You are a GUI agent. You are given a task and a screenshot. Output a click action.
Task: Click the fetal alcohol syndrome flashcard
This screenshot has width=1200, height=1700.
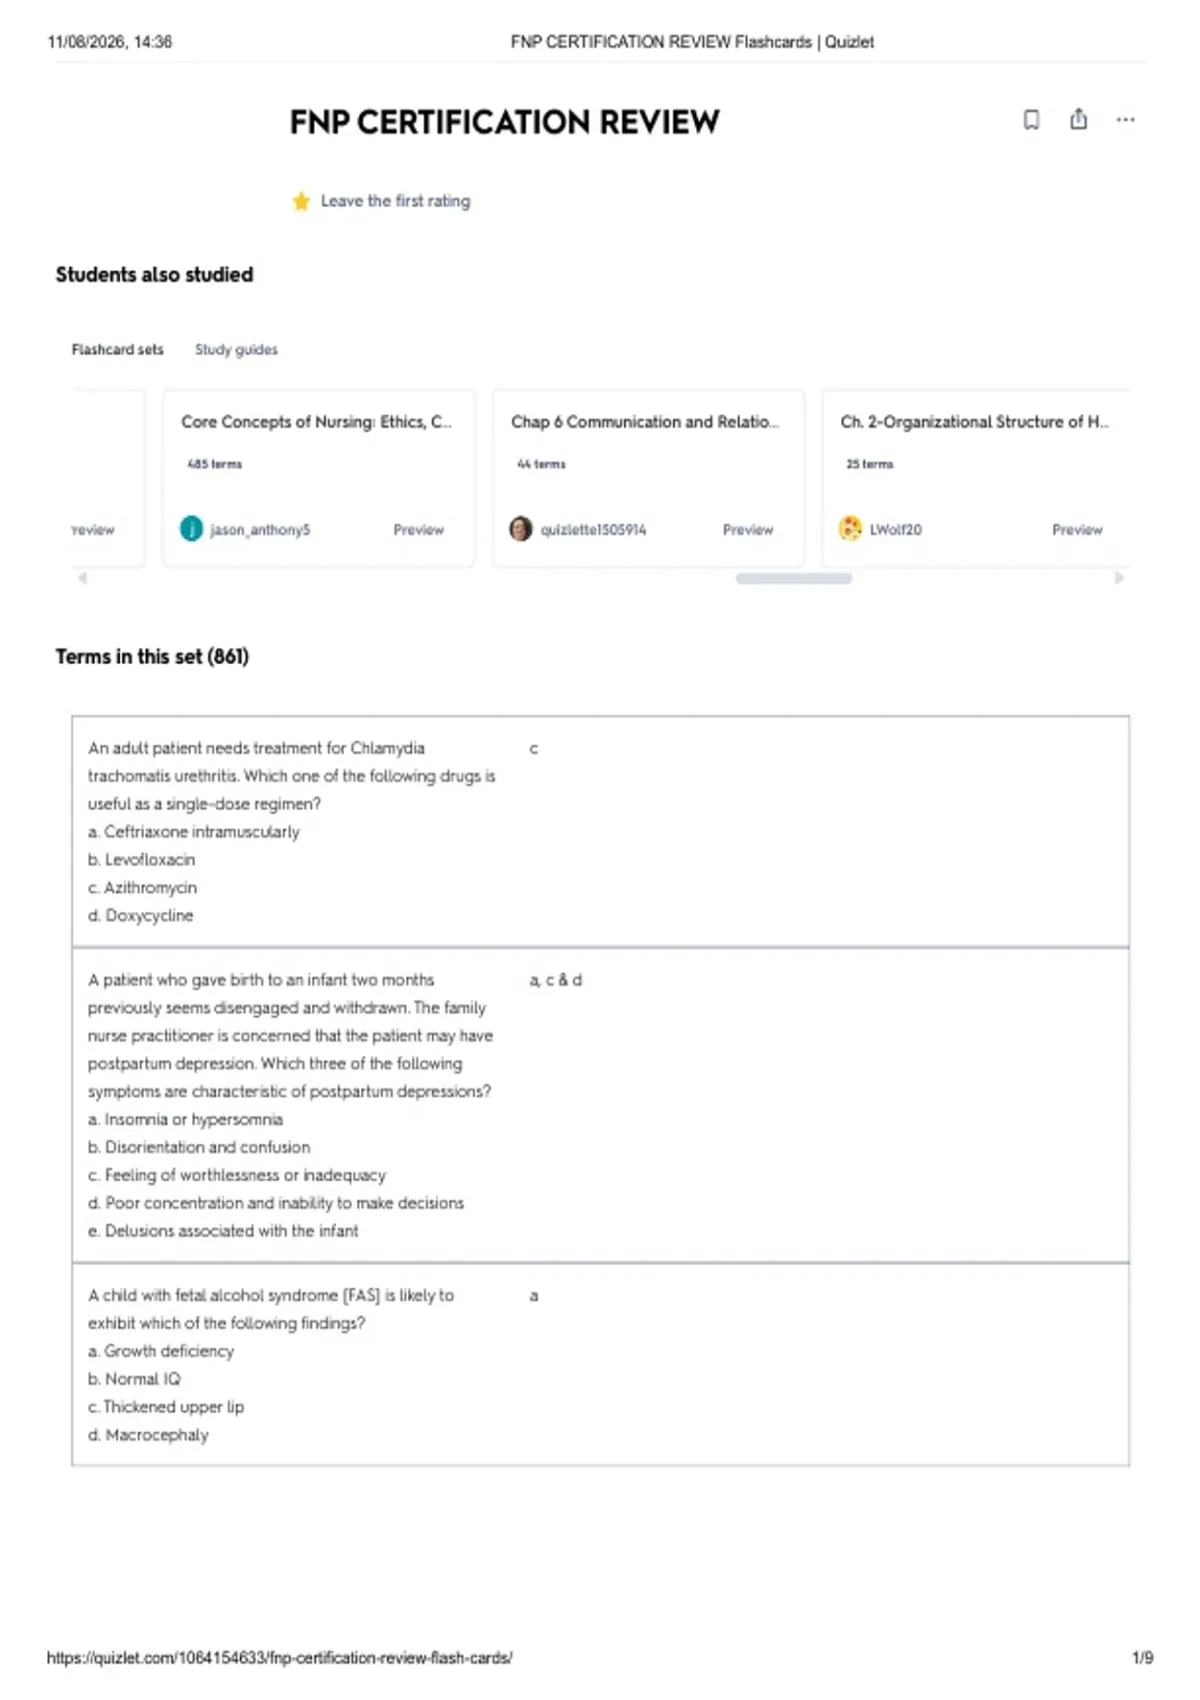click(x=600, y=1365)
